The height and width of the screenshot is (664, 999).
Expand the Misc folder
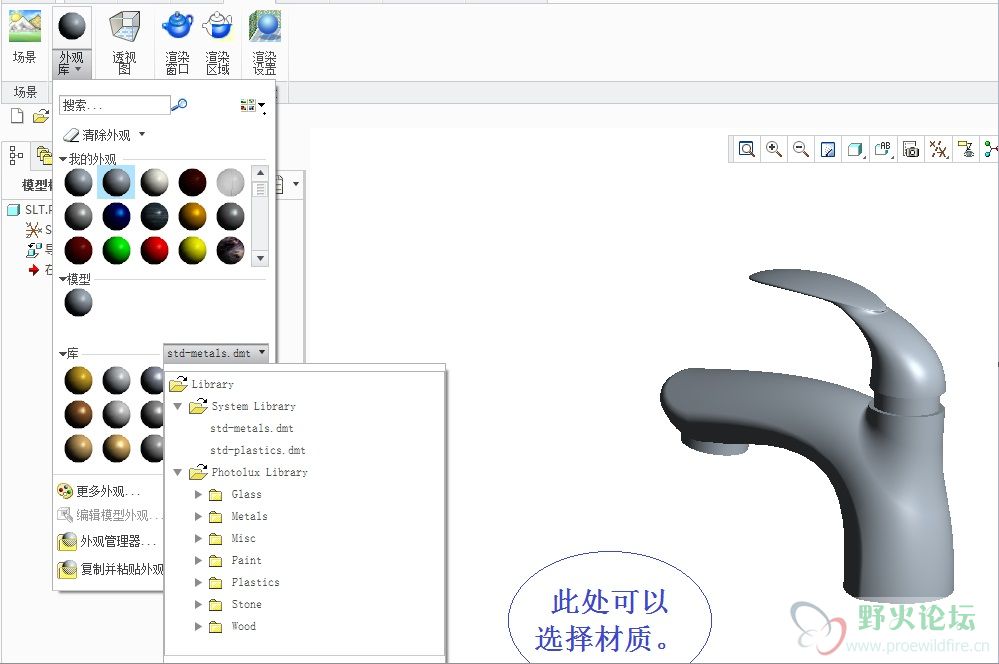coord(198,538)
